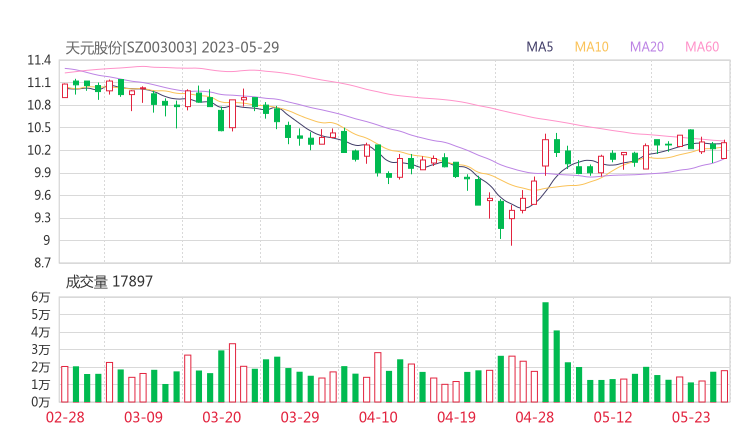
Task: Click the 4万 volume axis label
Action: click(41, 332)
